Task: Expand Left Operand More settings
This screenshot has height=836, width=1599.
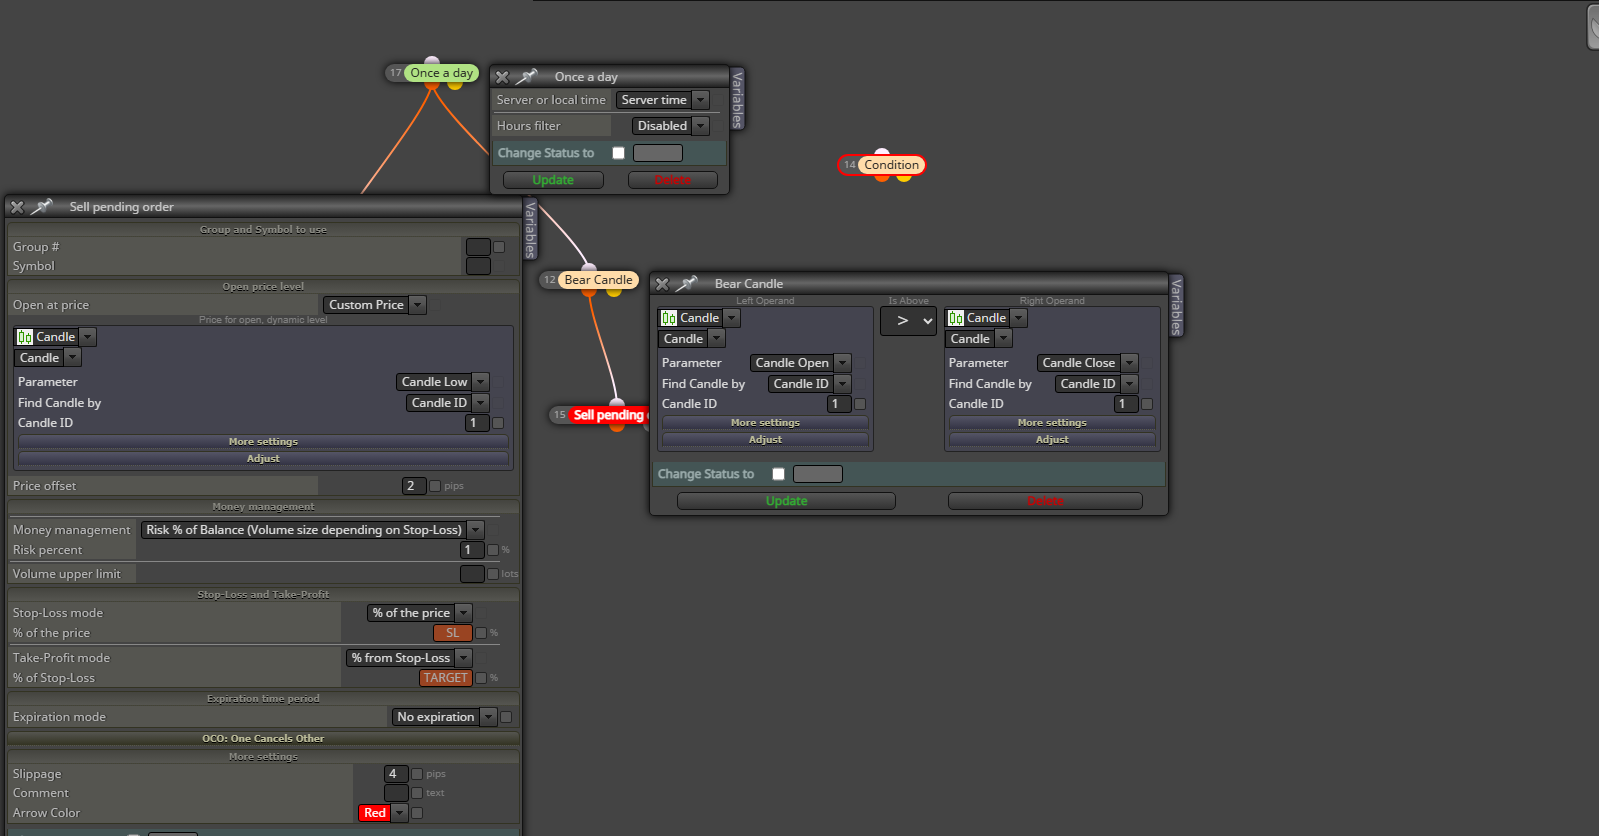Action: 765,422
